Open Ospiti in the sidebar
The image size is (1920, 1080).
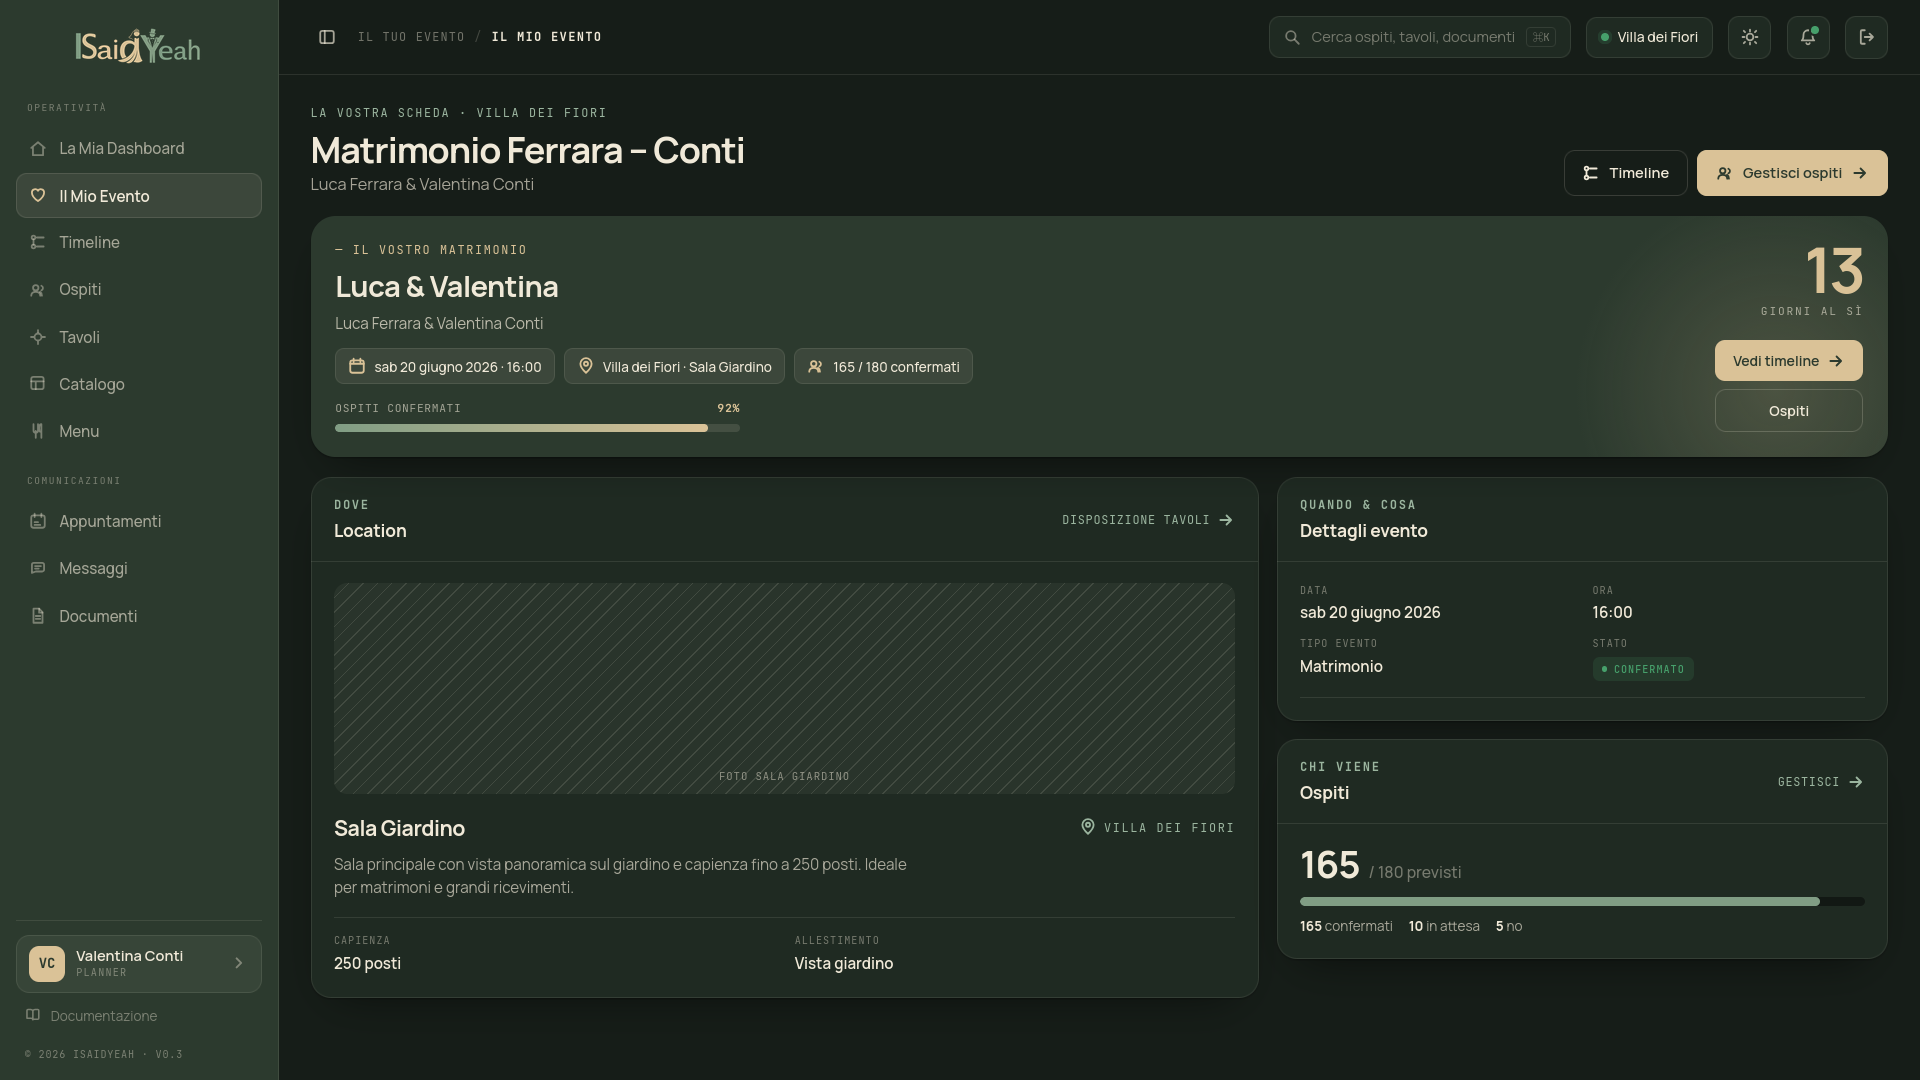tap(138, 289)
